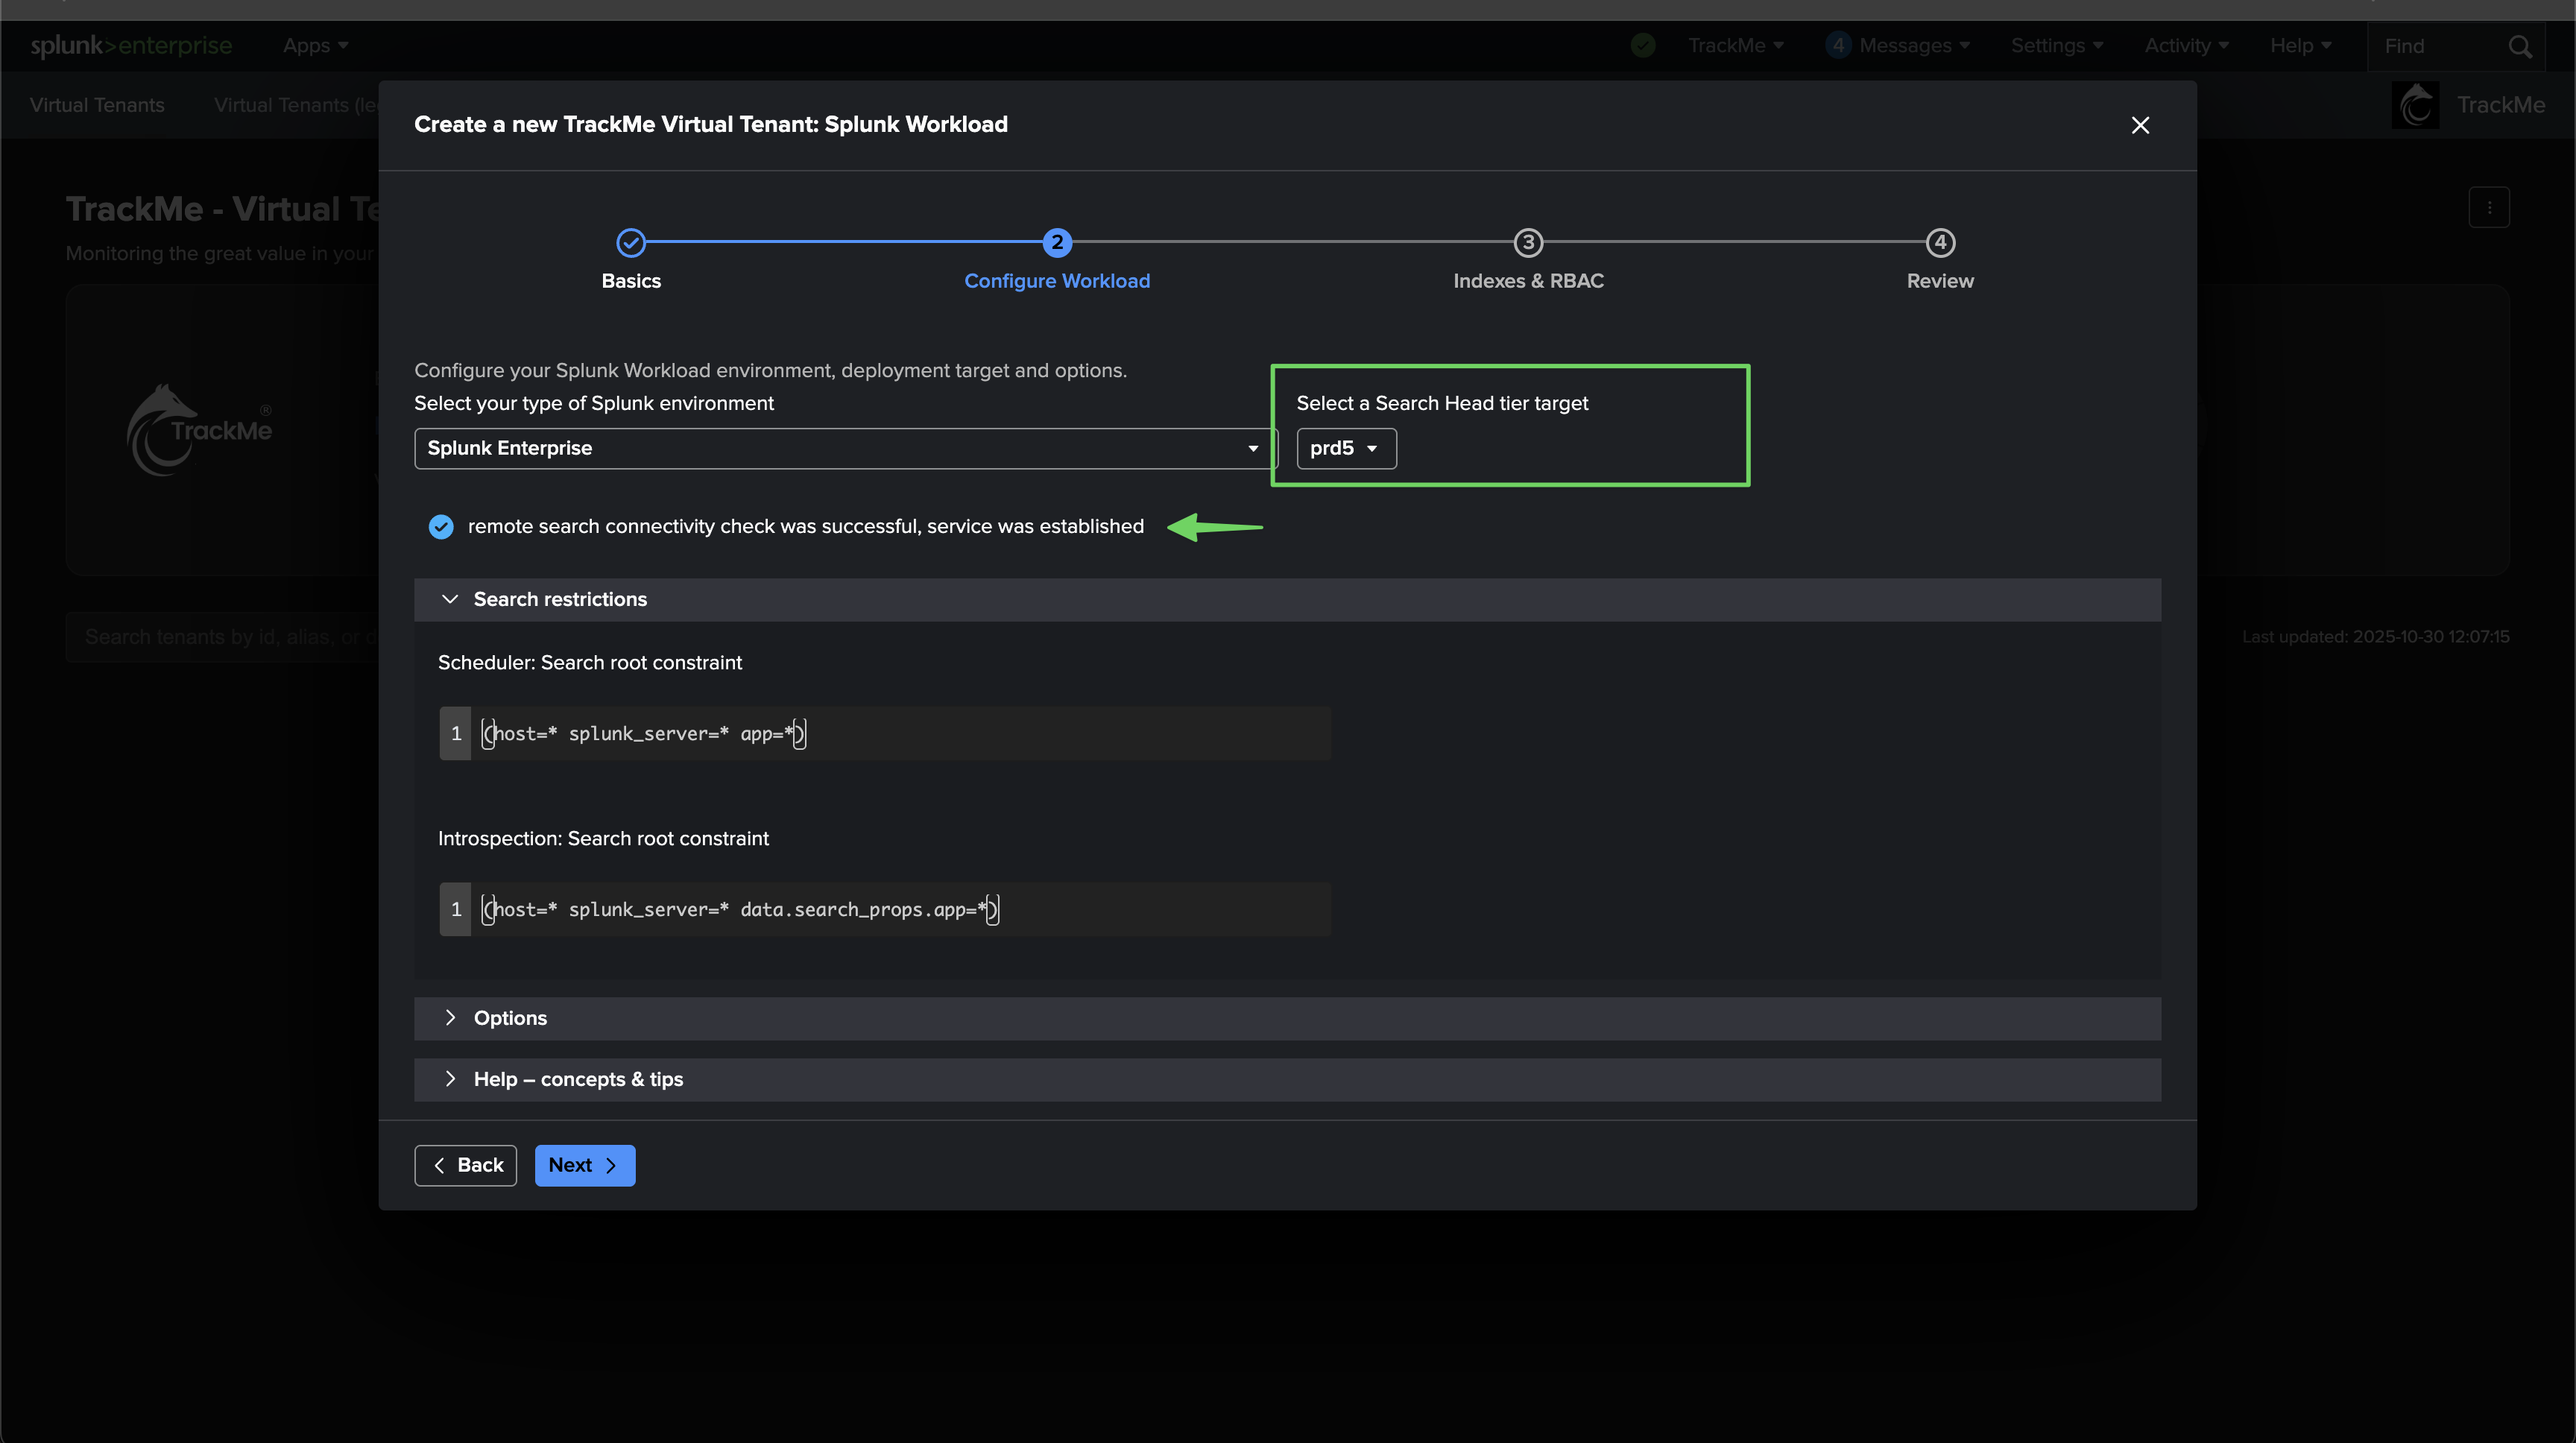The height and width of the screenshot is (1443, 2576).
Task: Expand Help – concepts & tips section
Action: pos(578,1079)
